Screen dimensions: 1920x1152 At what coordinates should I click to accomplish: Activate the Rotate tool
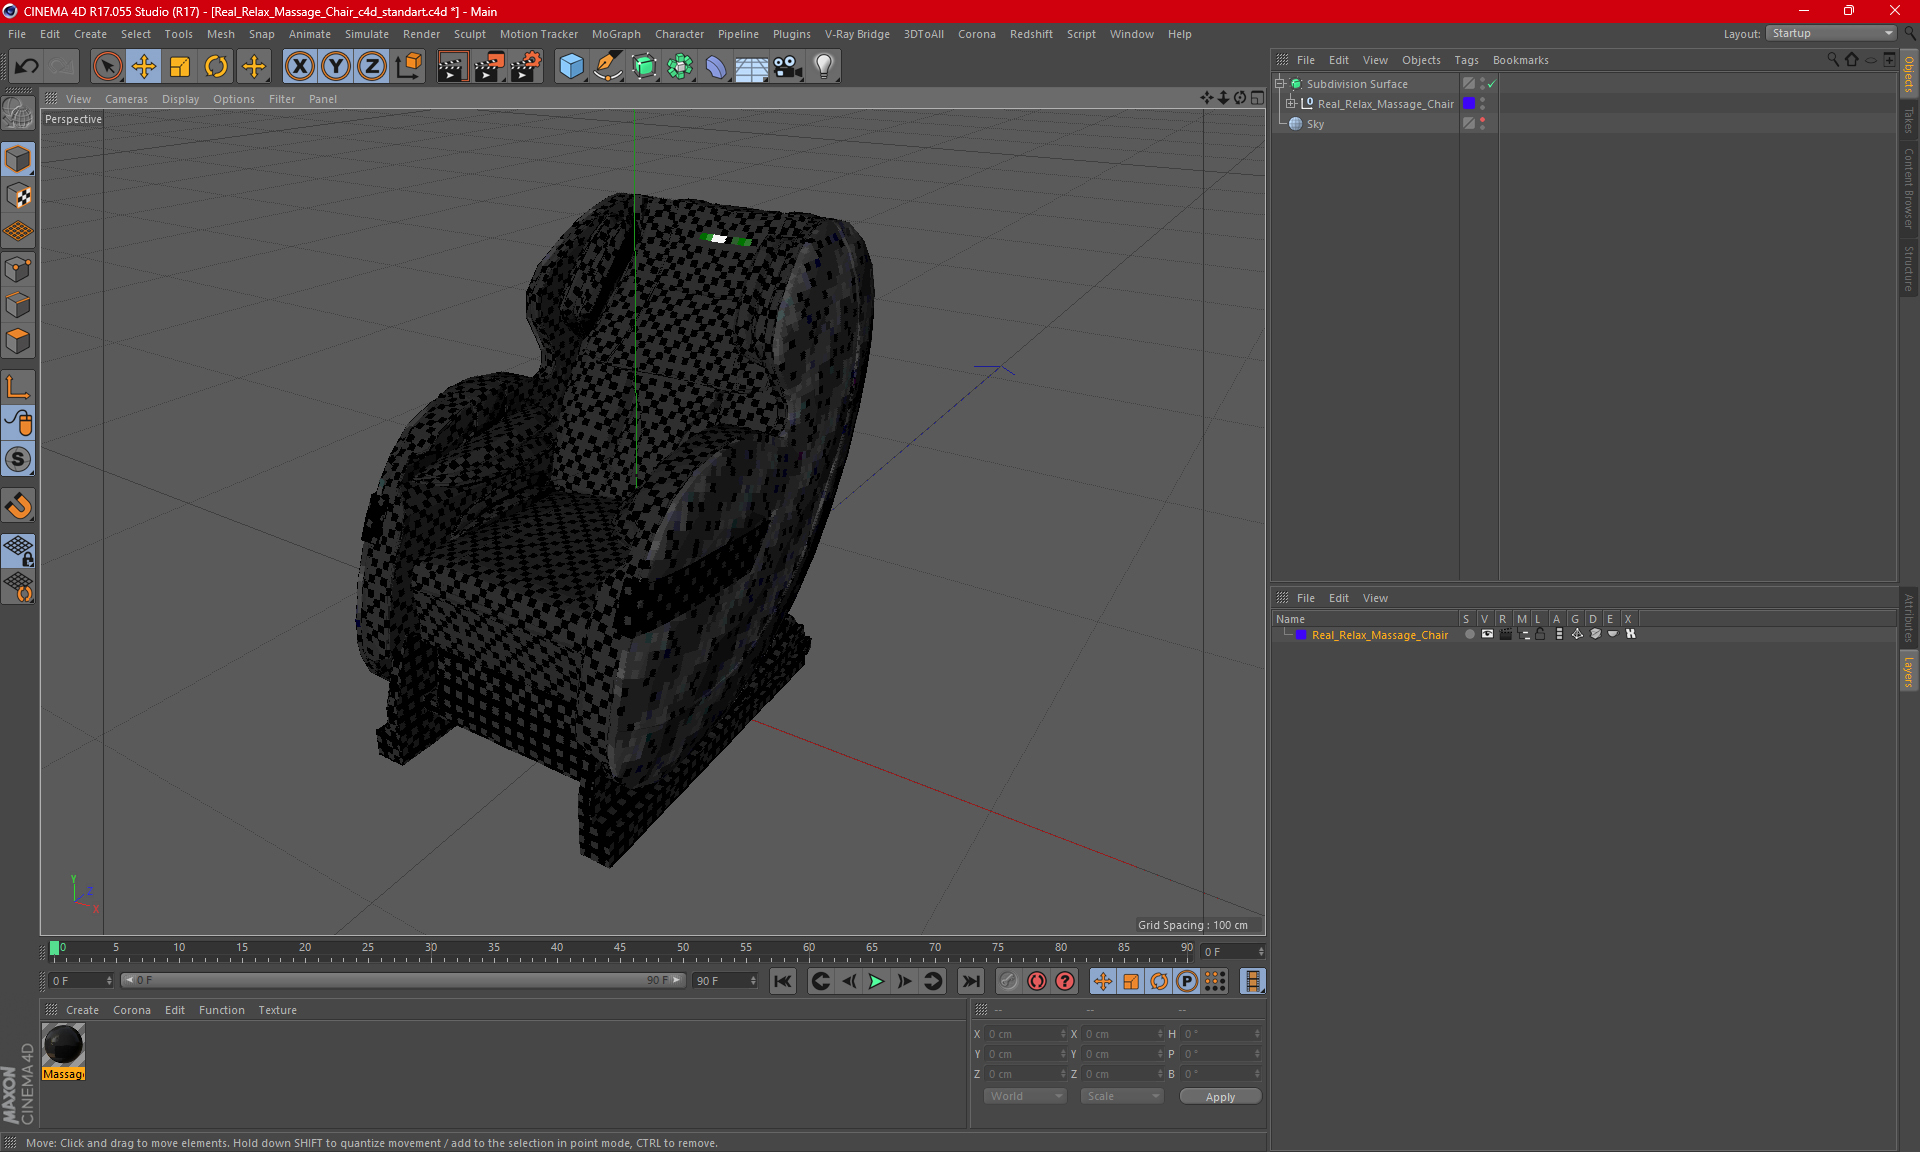216,67
